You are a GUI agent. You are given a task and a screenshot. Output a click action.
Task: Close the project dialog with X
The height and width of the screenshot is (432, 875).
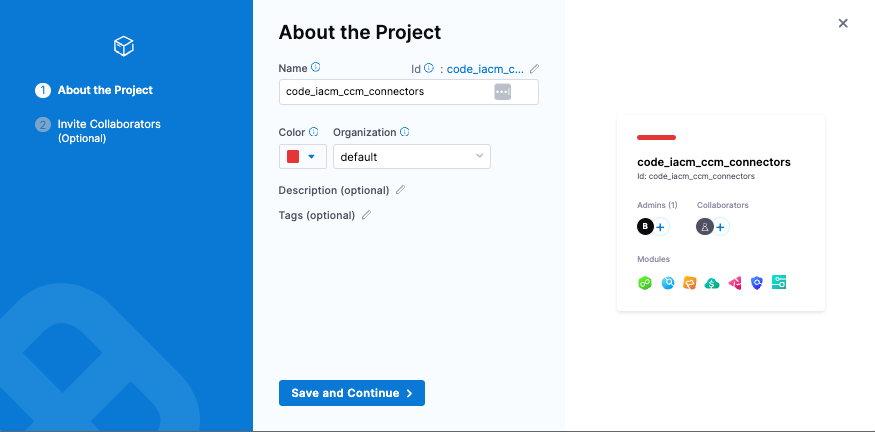point(843,23)
